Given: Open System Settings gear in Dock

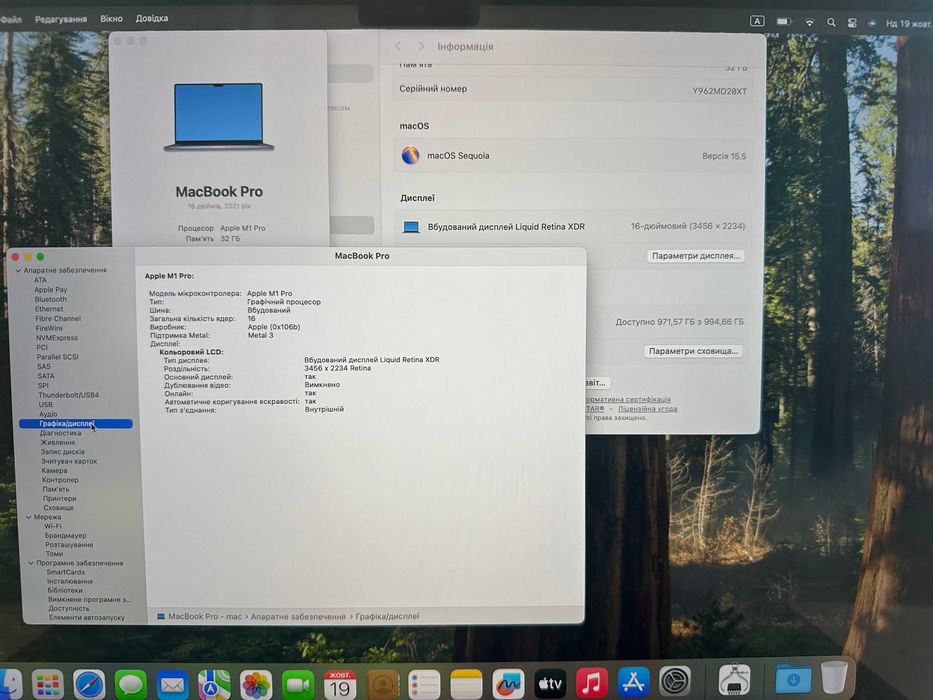Looking at the screenshot, I should (675, 682).
